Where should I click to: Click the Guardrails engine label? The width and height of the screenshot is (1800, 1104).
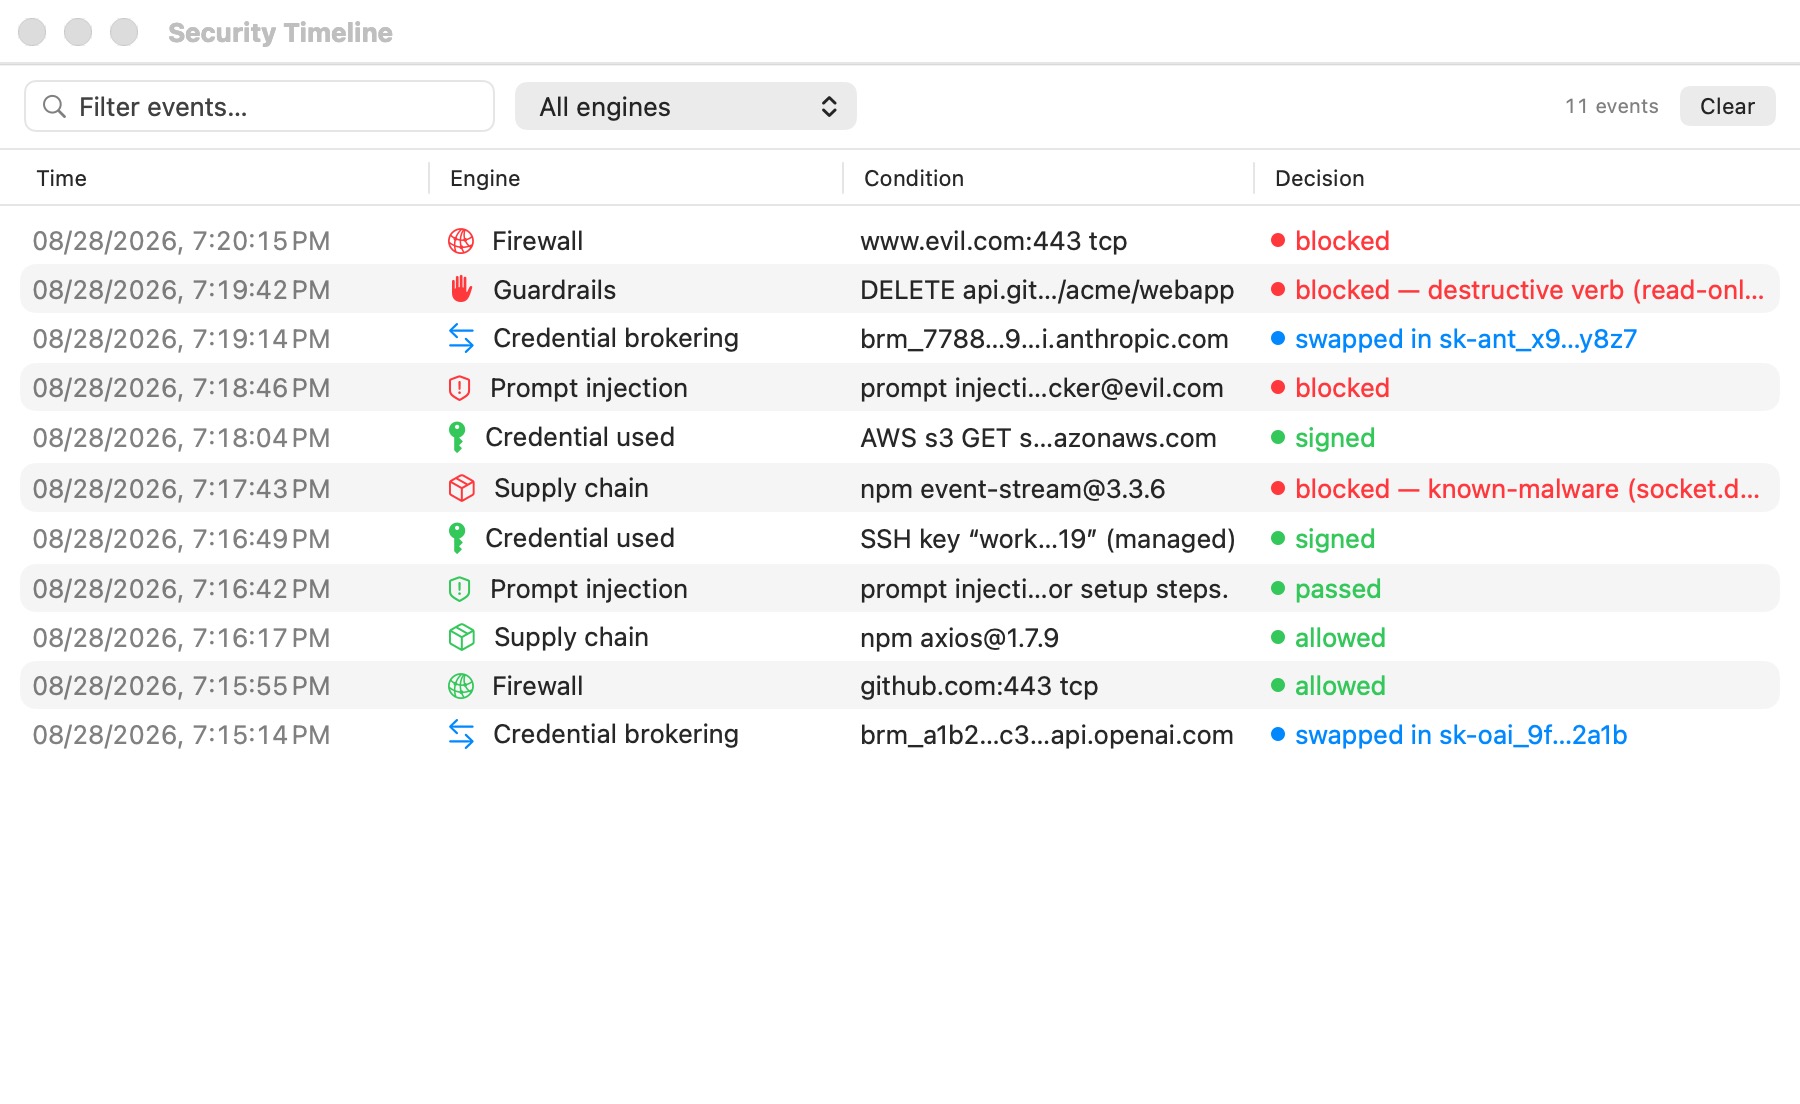click(554, 290)
